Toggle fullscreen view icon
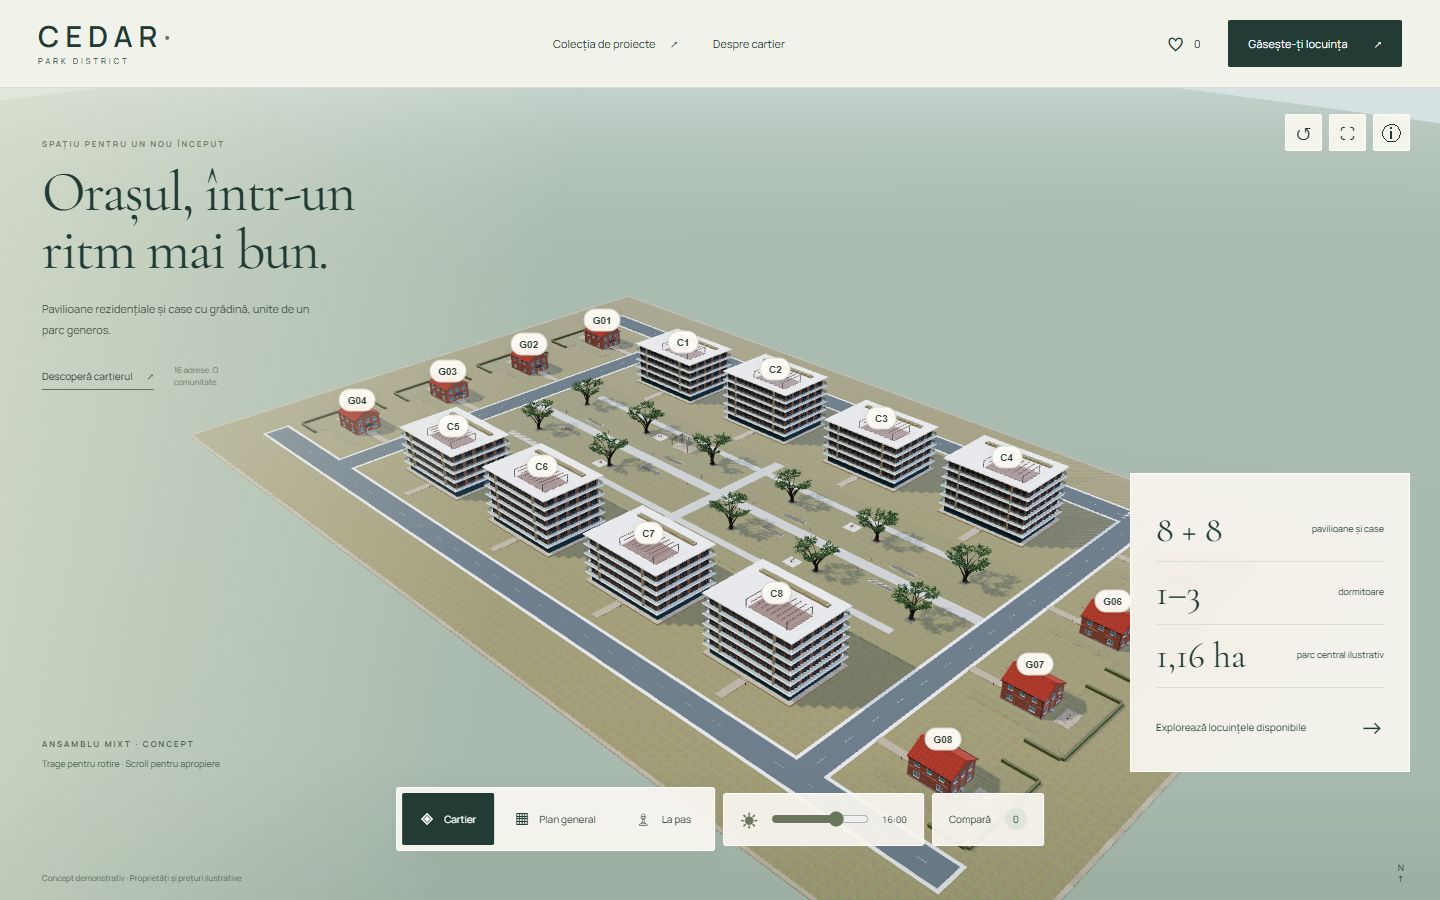 [x=1347, y=133]
